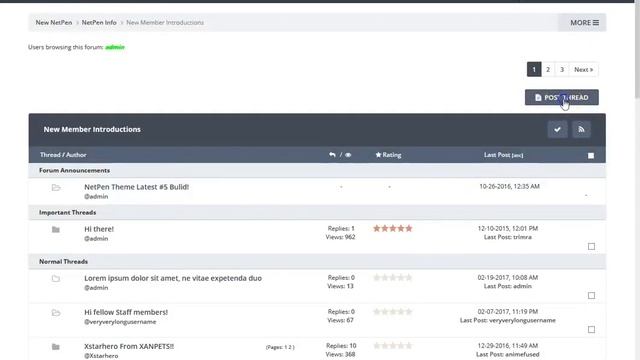
Task: Sort by the Last Post column header
Action: tap(497, 155)
